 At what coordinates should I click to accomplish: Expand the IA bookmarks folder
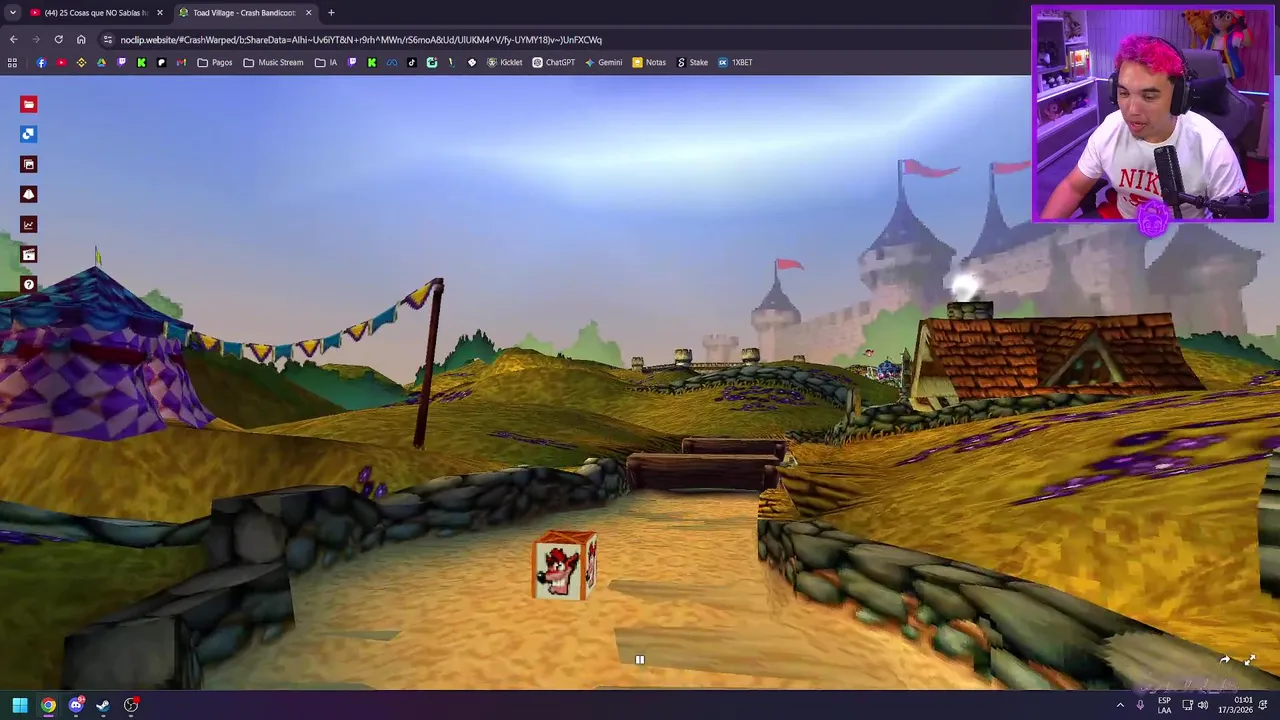(326, 62)
